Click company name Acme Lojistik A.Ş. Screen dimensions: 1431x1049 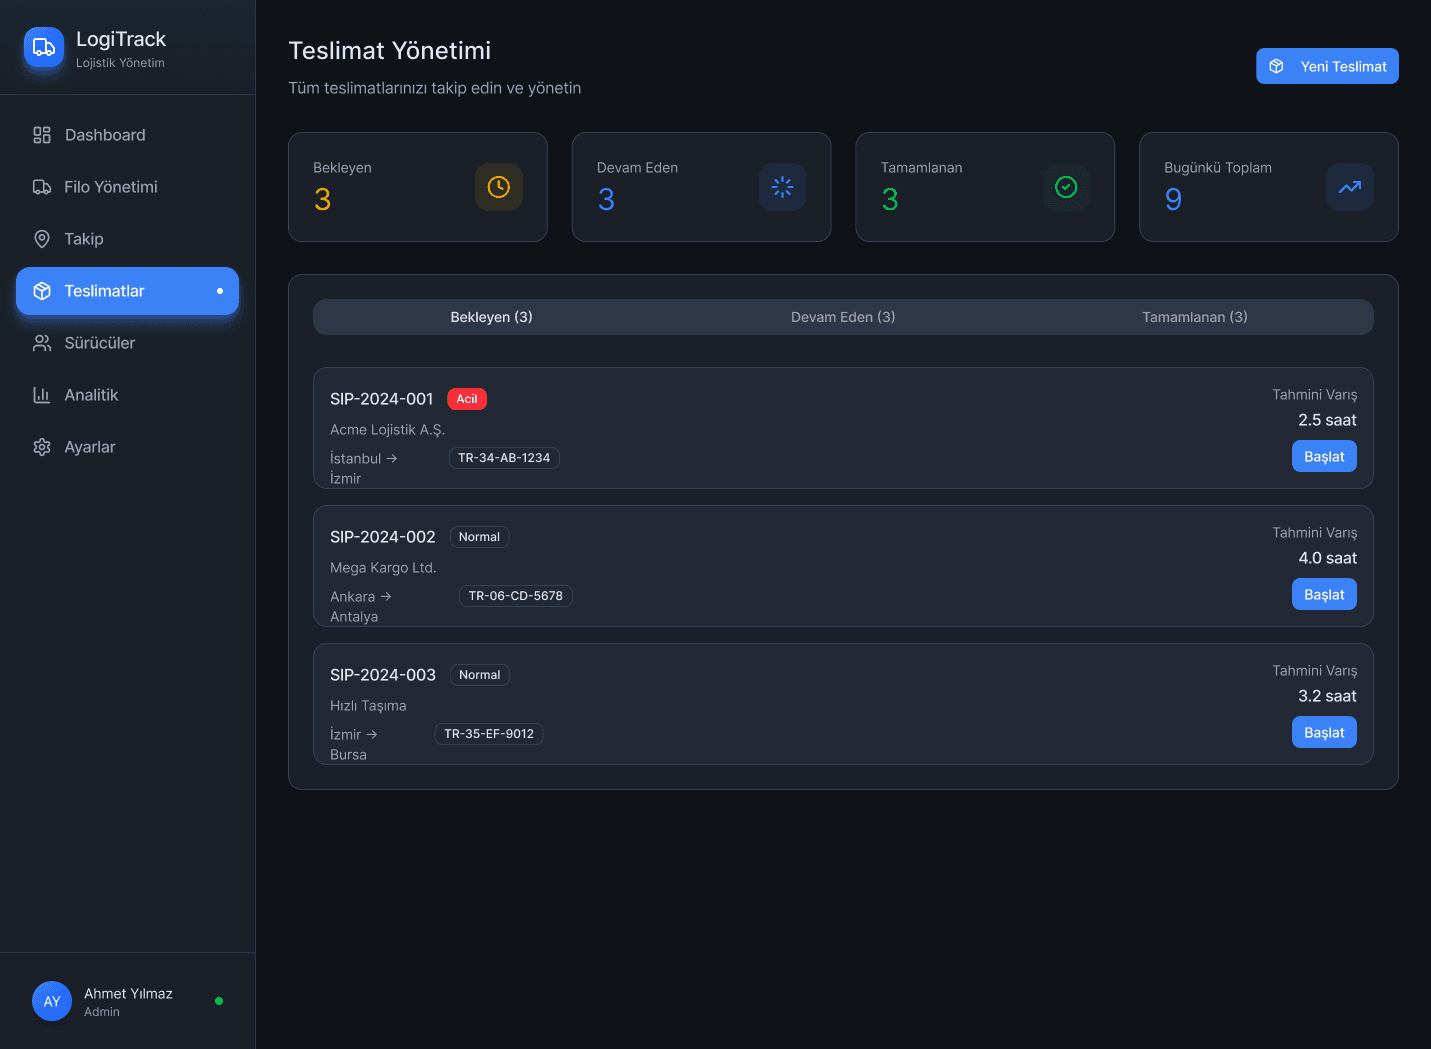388,430
